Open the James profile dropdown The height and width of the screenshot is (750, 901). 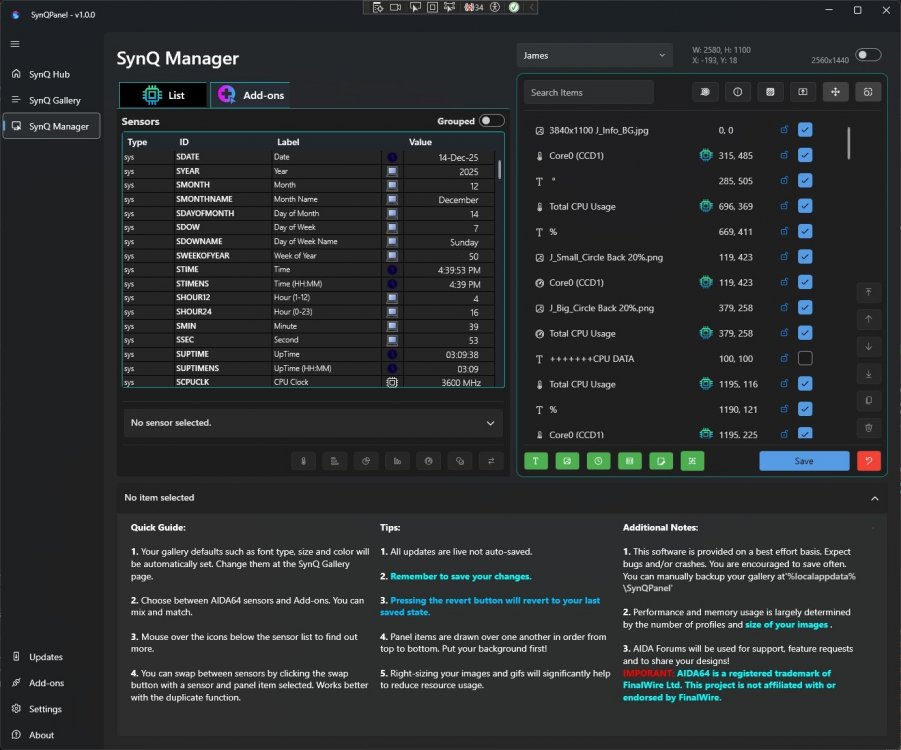594,56
